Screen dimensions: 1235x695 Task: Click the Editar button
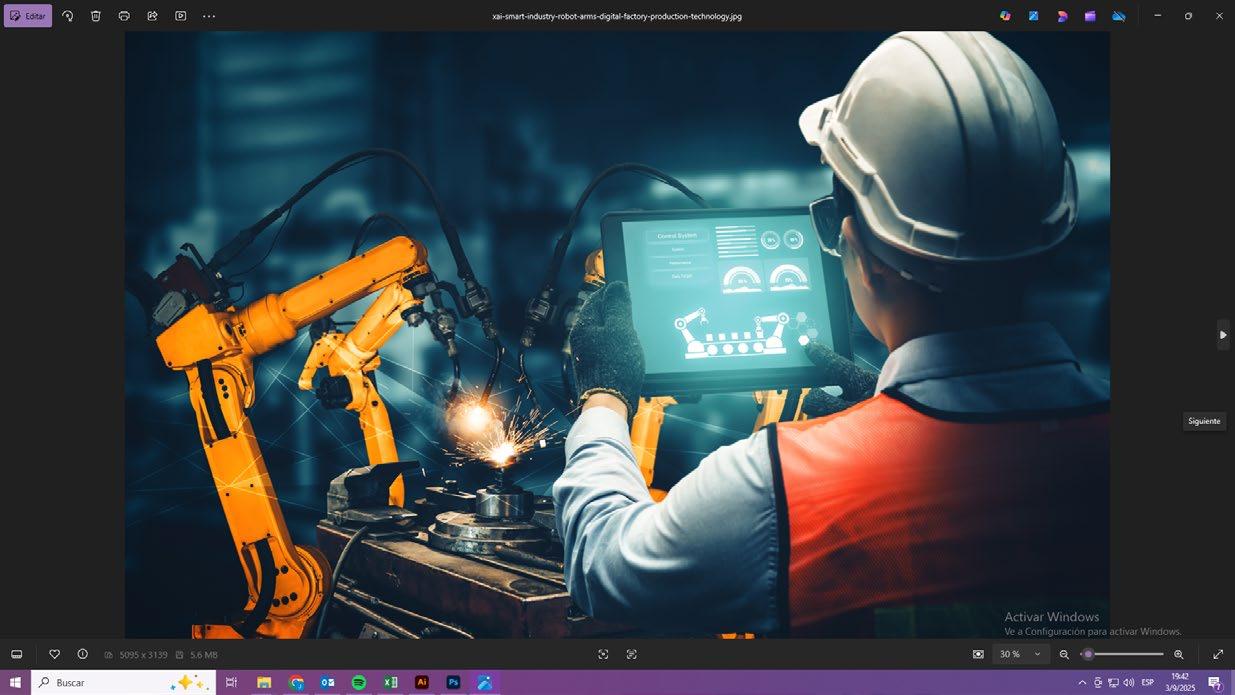28,16
